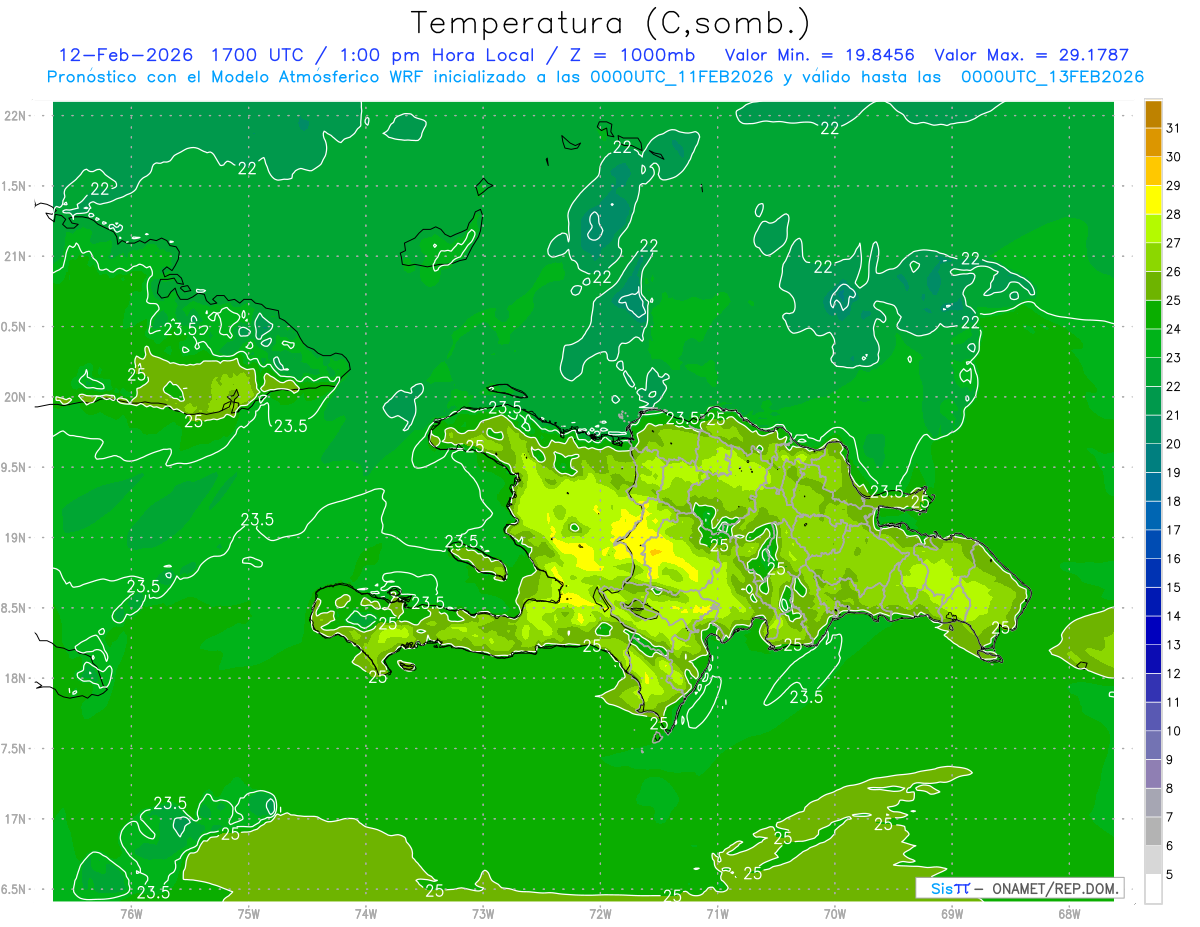The image size is (1200, 927).
Task: Click the 22N latitude axis label
Action: [16, 116]
